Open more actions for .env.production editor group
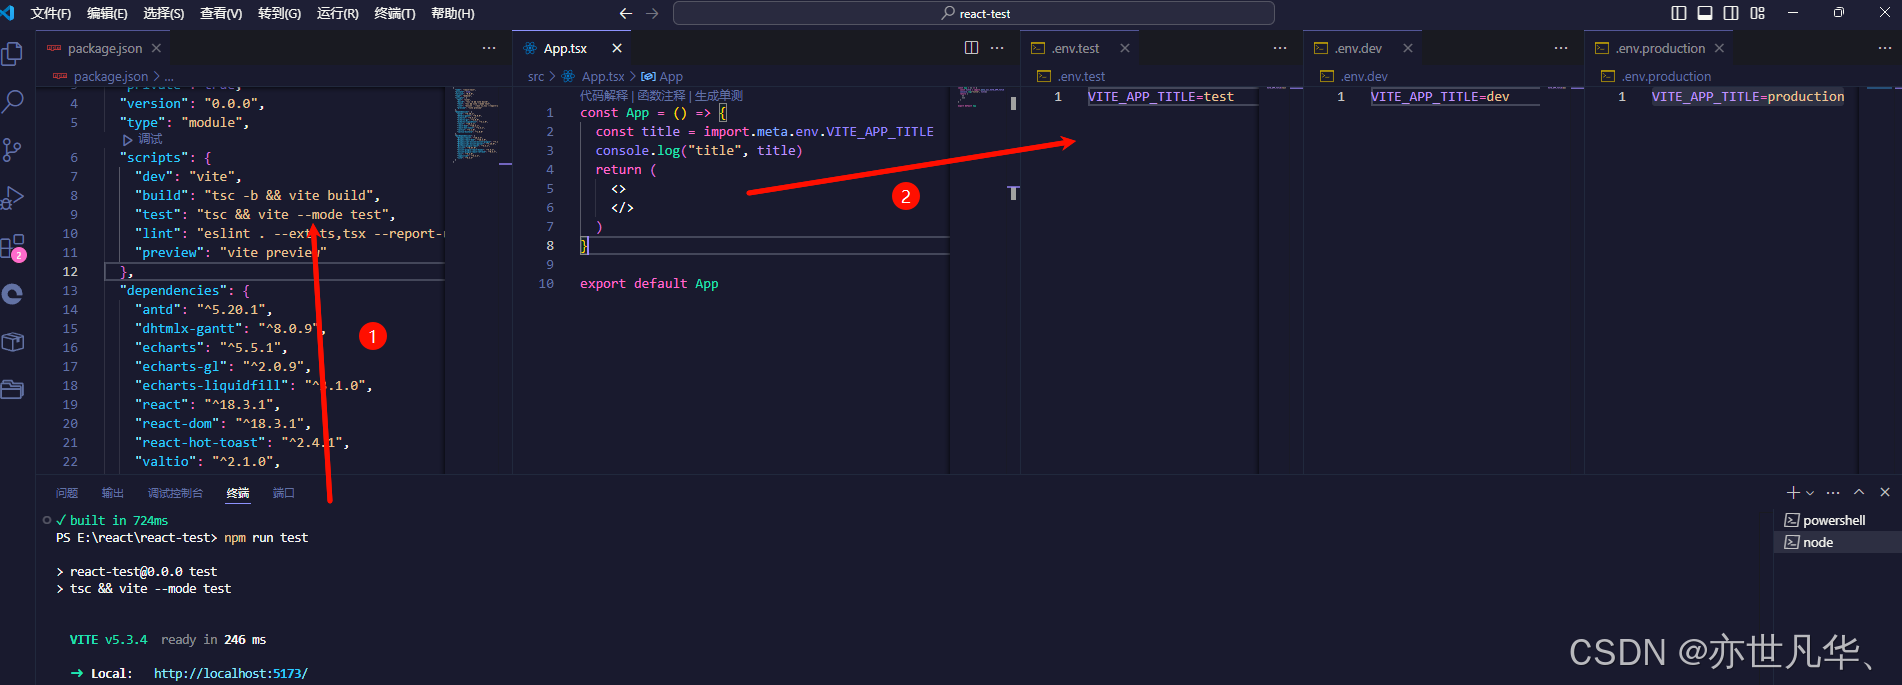The image size is (1902, 685). (x=1884, y=48)
